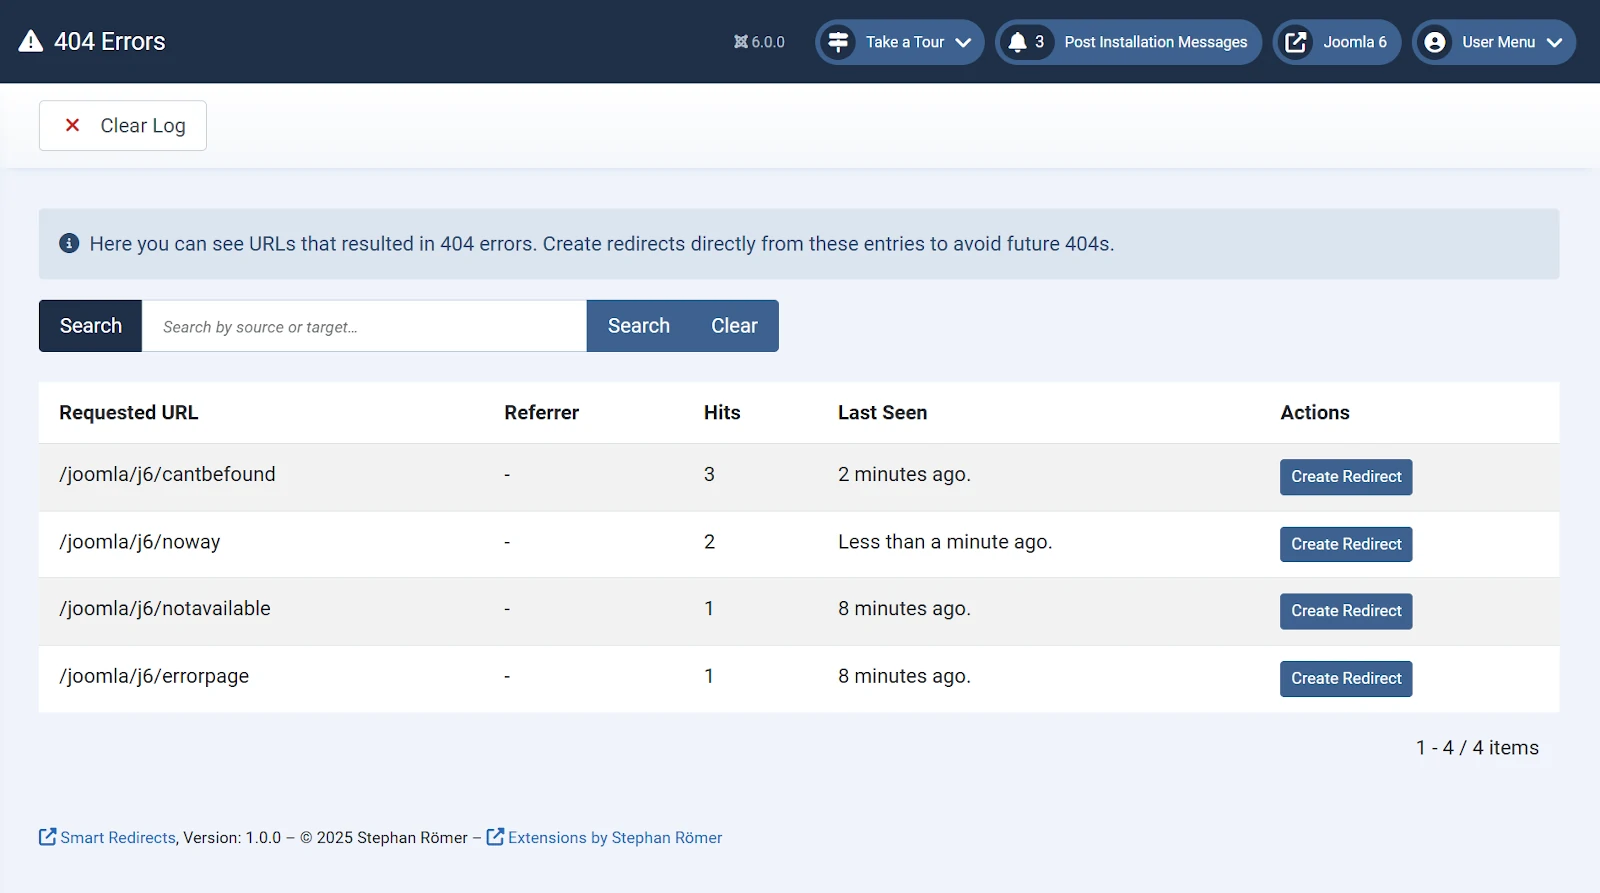Click the user avatar icon
Screen dimensions: 1600x893
[x=1435, y=42]
